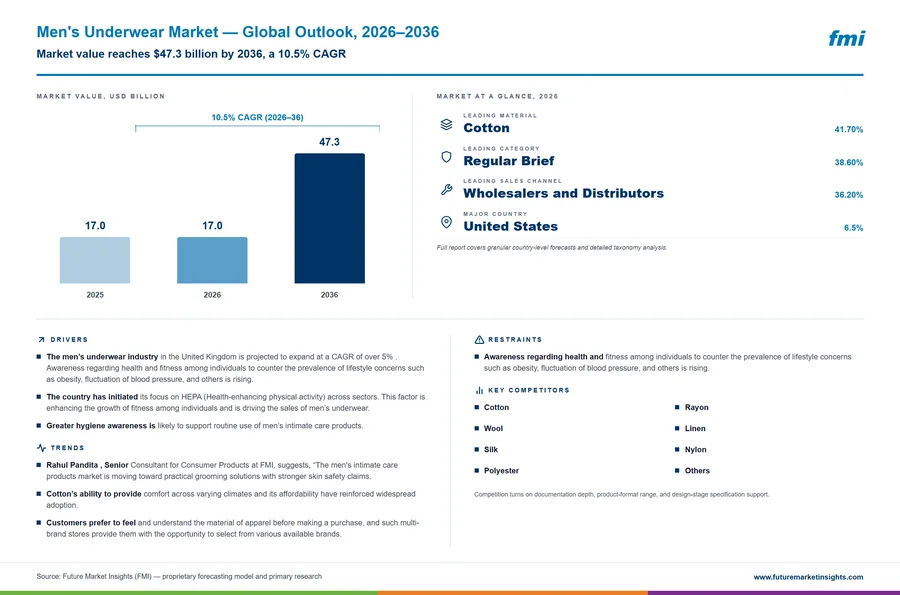Image resolution: width=900 pixels, height=595 pixels.
Task: Click Silk in the competitors list
Action: coord(491,450)
